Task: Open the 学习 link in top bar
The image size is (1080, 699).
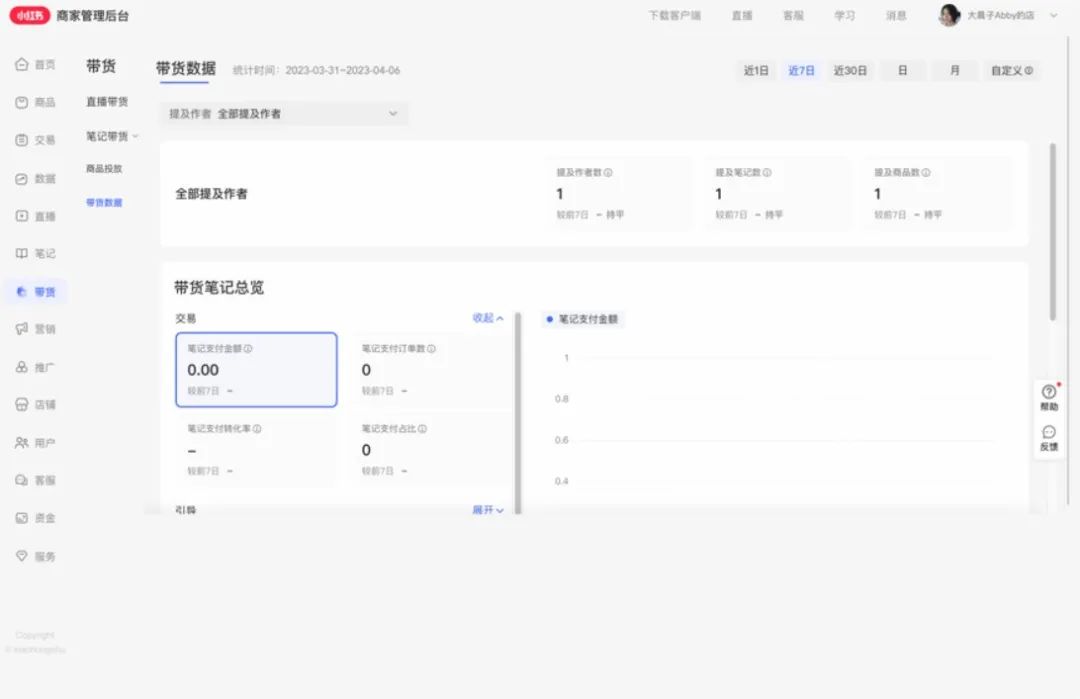Action: (x=844, y=16)
